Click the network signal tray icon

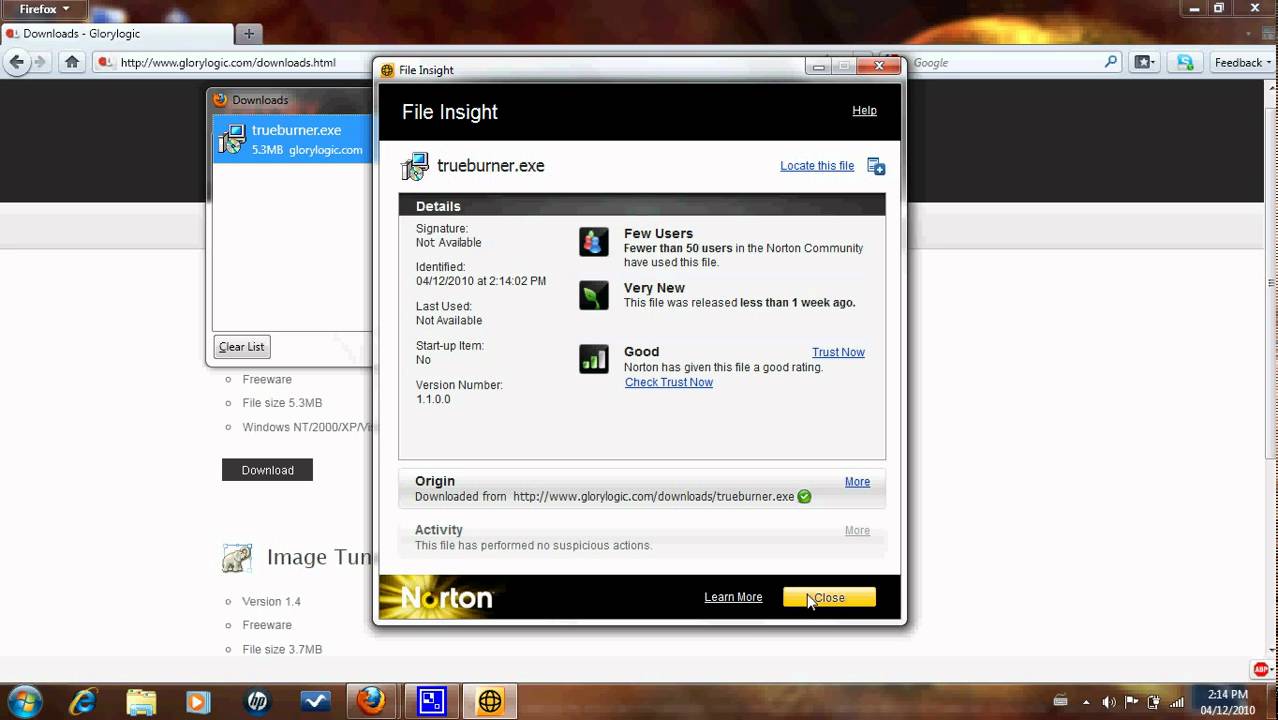[x=1178, y=701]
